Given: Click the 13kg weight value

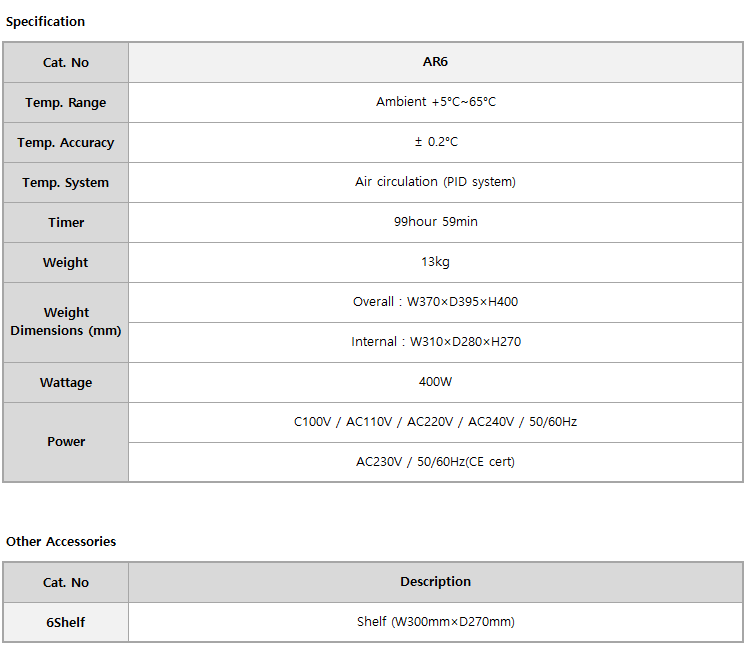Looking at the screenshot, I should click(x=435, y=262).
